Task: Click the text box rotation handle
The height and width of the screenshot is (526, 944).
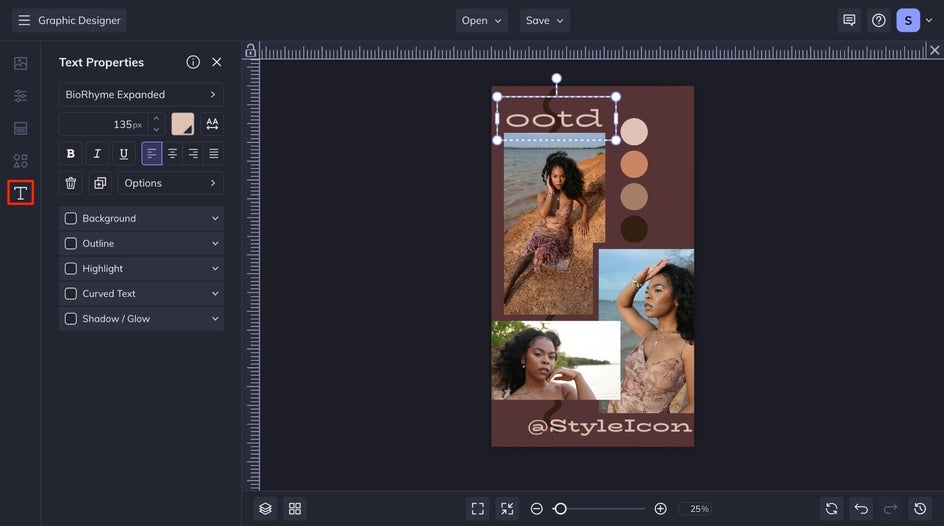Action: click(556, 78)
